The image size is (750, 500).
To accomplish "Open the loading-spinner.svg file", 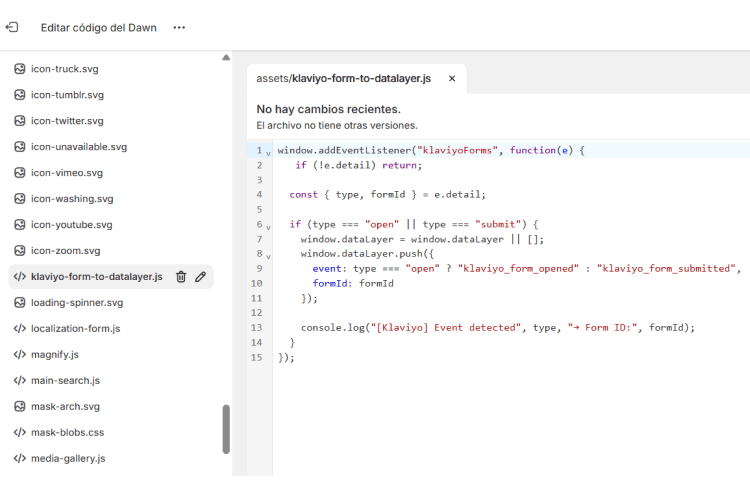I will tap(77, 302).
